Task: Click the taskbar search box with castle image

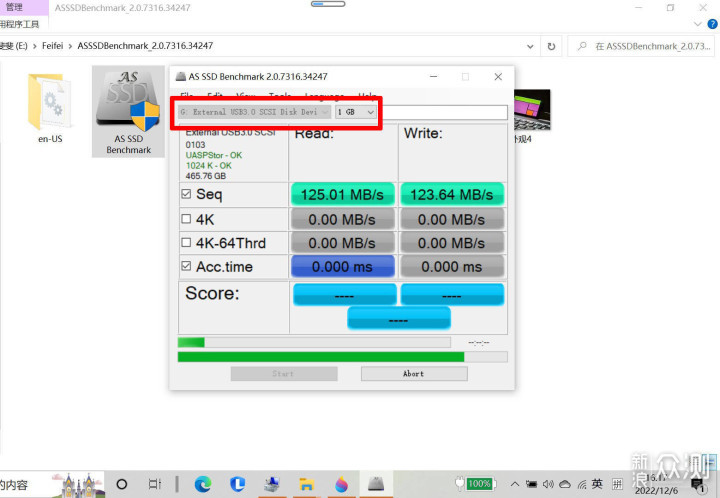Action: pyautogui.click(x=52, y=484)
